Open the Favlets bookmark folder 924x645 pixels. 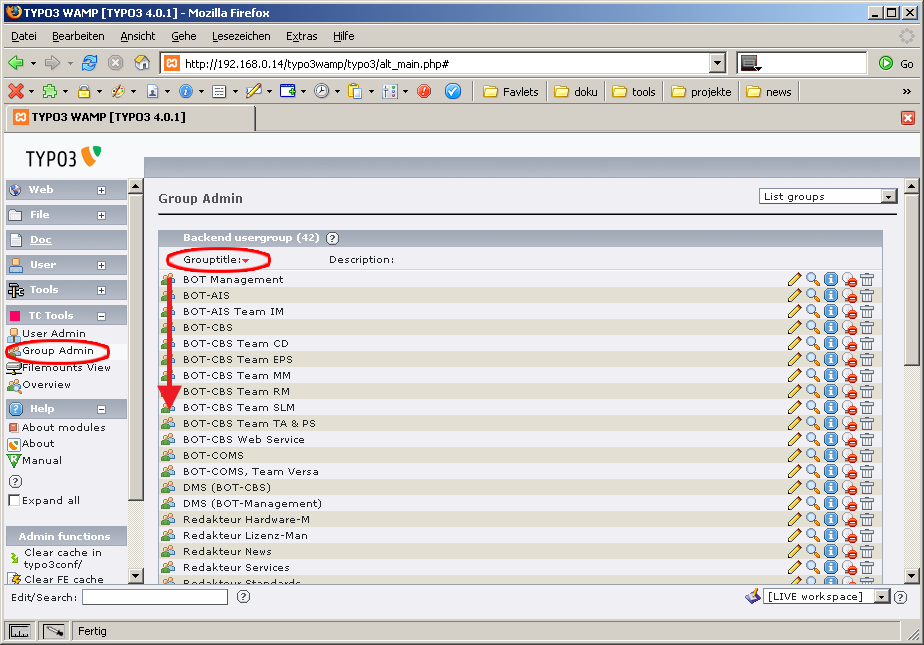pyautogui.click(x=511, y=91)
